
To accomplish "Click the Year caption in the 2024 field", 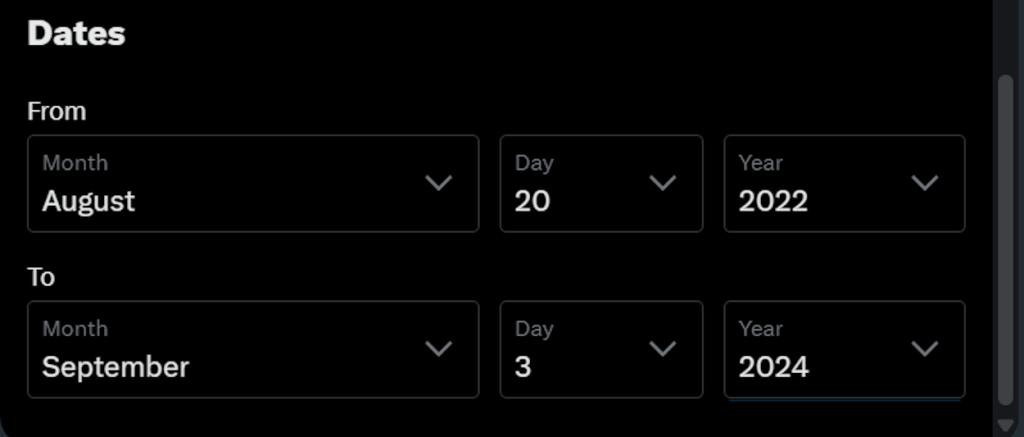I will (760, 328).
